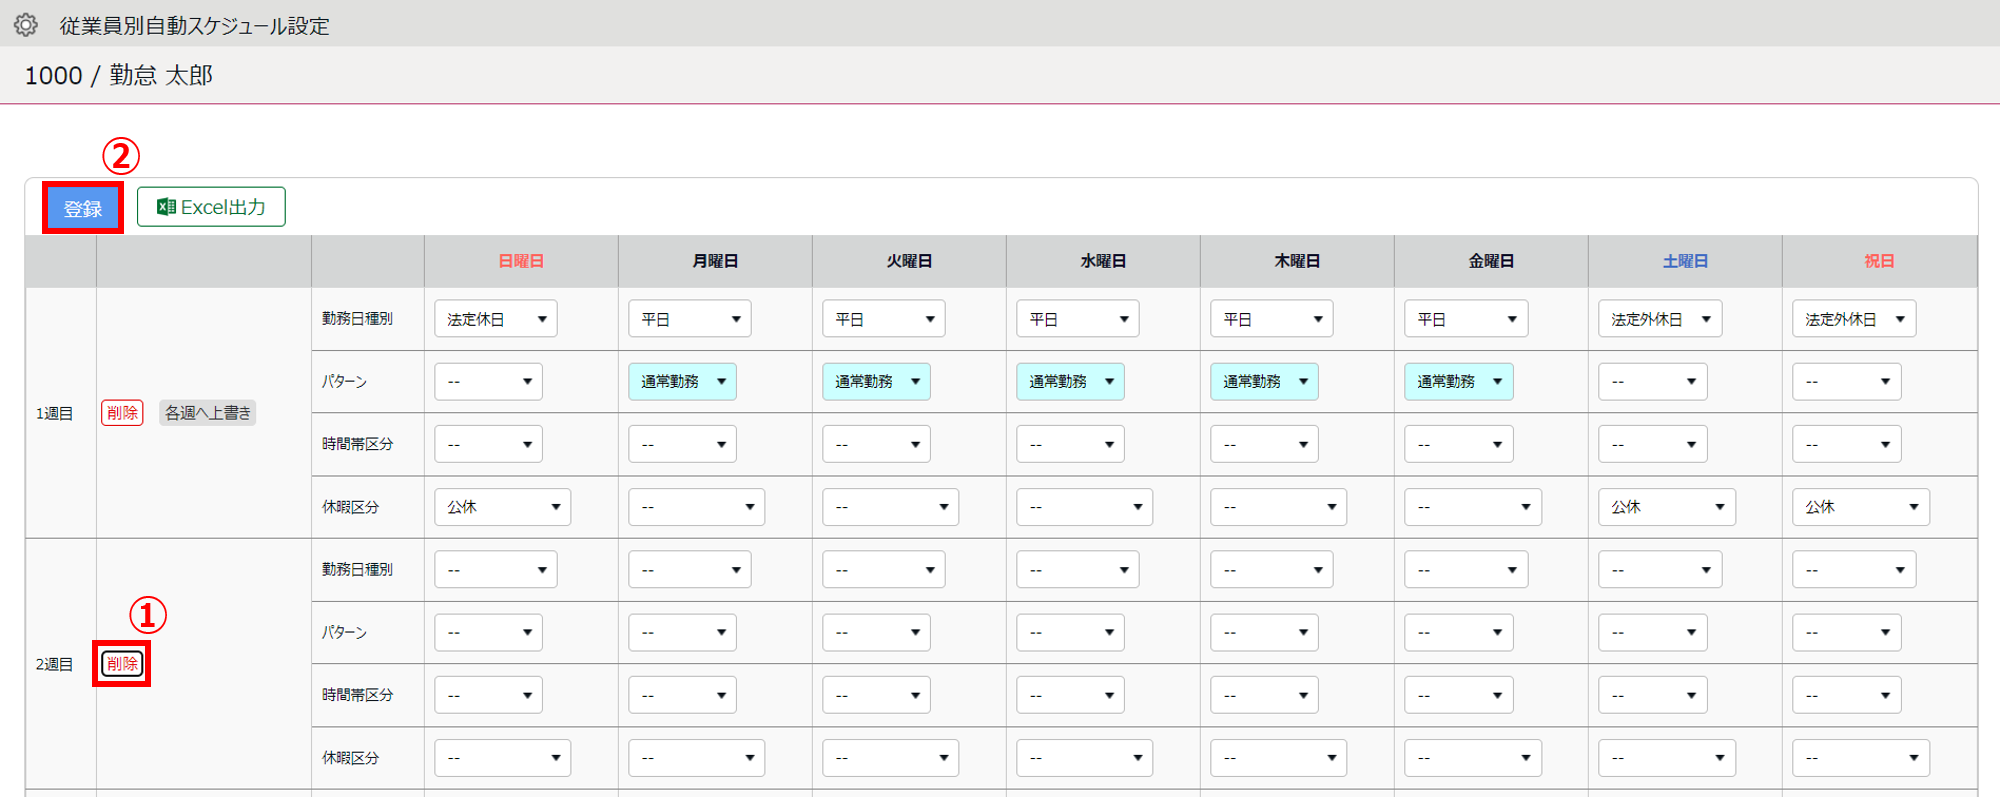Click the 1週目 row label
Viewport: 2000px width, 797px height.
click(x=55, y=413)
